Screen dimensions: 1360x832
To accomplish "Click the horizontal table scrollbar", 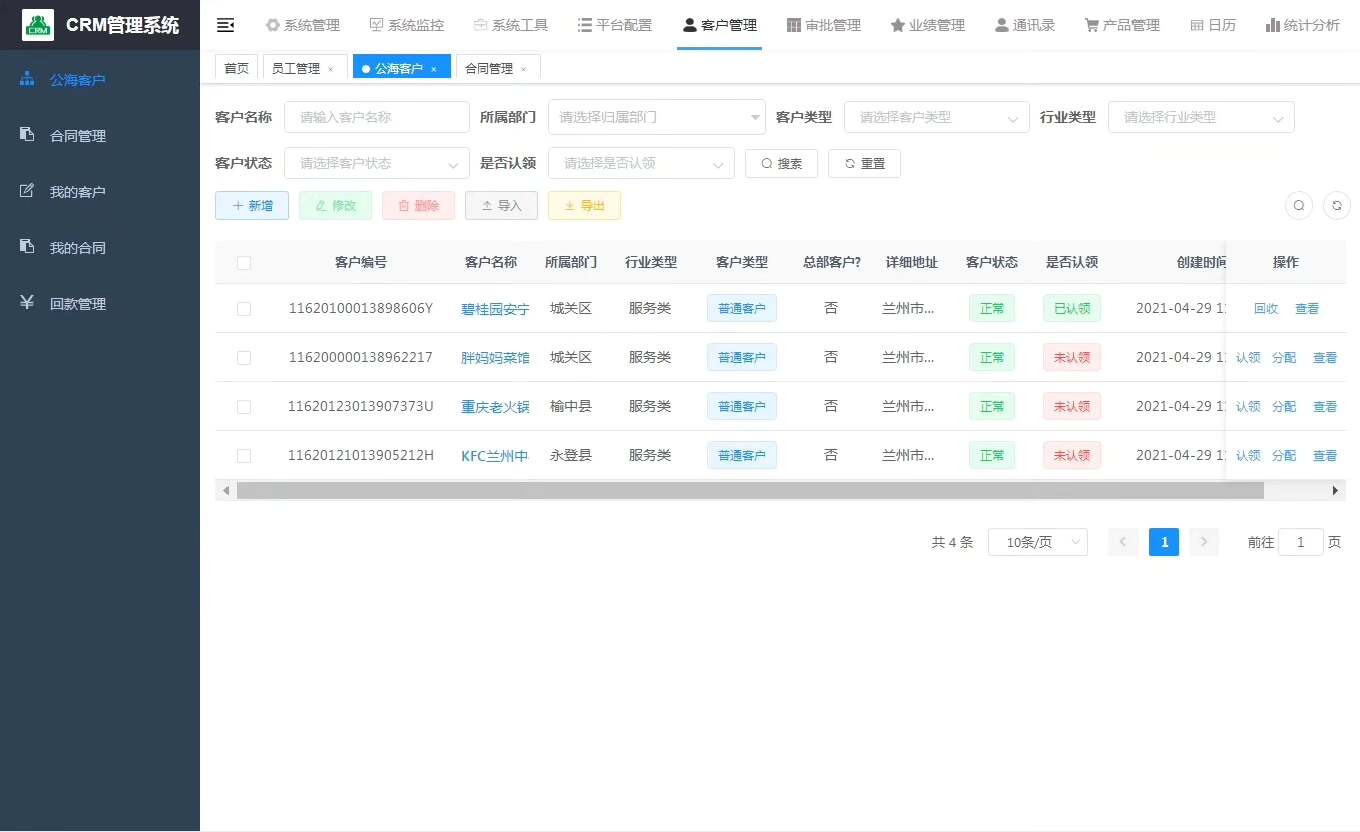I will click(x=750, y=491).
